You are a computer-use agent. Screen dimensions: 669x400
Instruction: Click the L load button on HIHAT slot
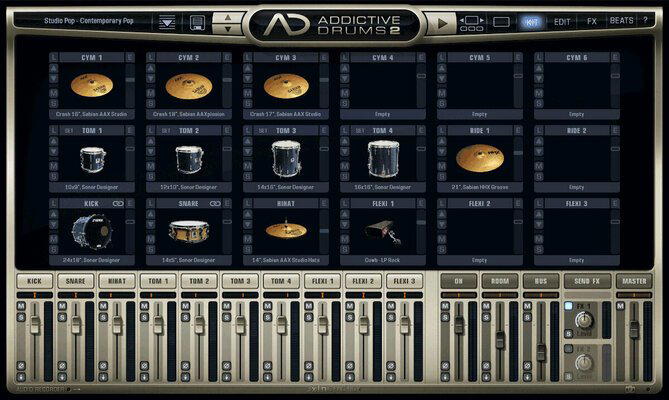[x=247, y=203]
